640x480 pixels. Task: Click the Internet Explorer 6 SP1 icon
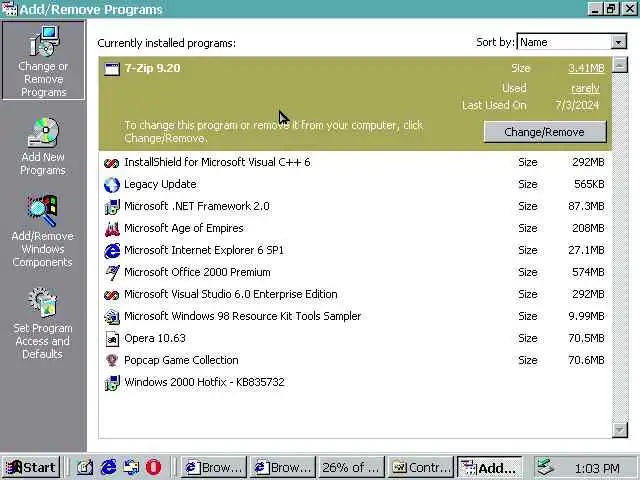click(x=111, y=251)
